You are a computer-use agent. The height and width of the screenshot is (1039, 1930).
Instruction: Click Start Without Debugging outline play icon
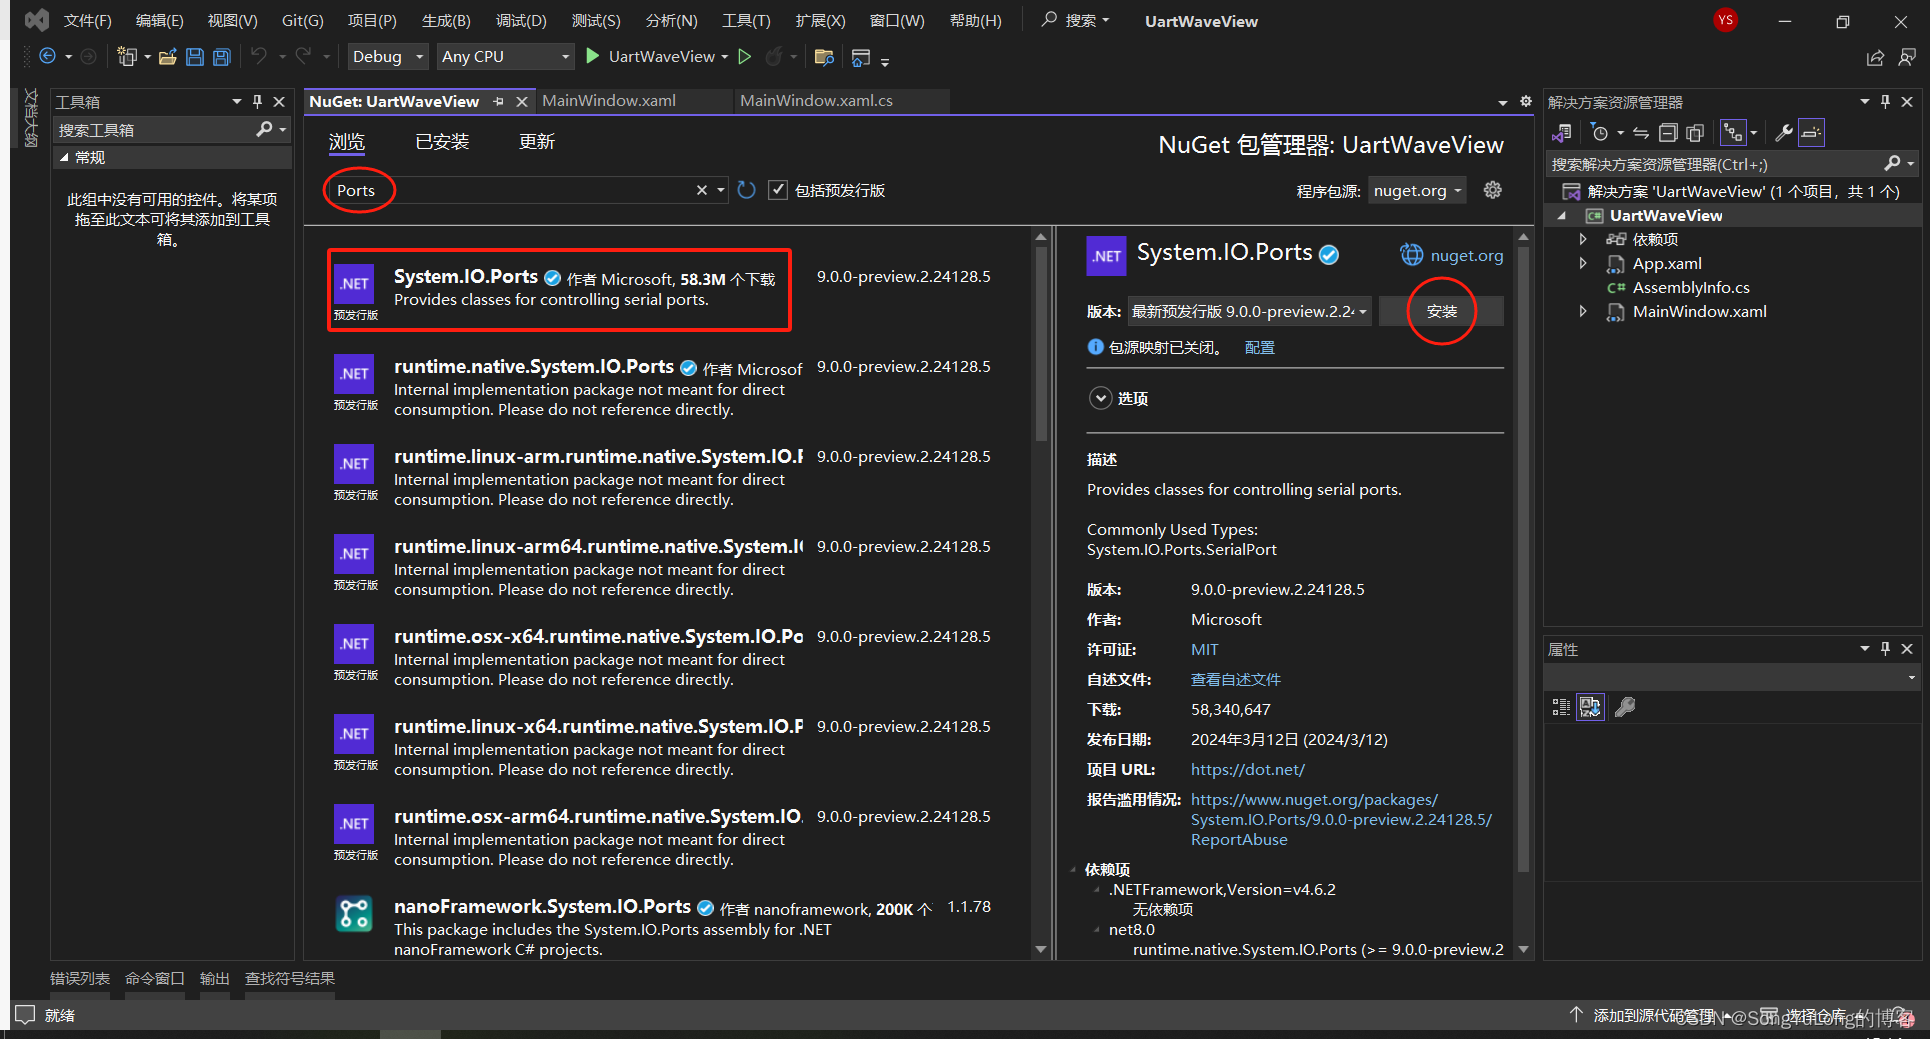point(745,57)
